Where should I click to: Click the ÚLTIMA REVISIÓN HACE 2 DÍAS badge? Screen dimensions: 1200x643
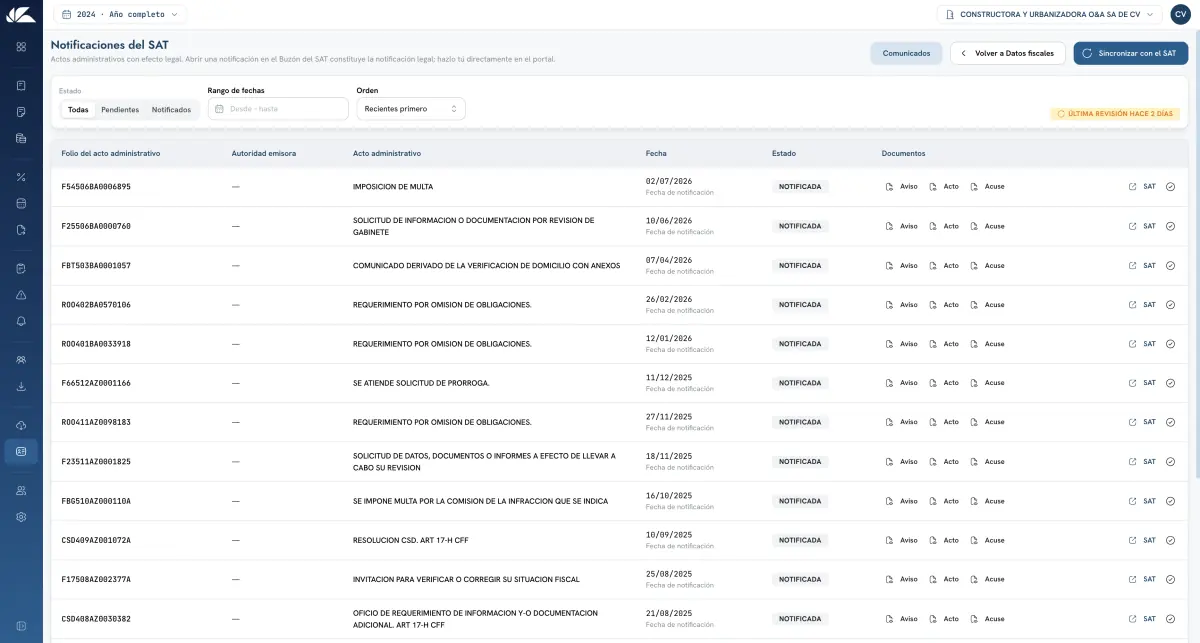point(1115,114)
